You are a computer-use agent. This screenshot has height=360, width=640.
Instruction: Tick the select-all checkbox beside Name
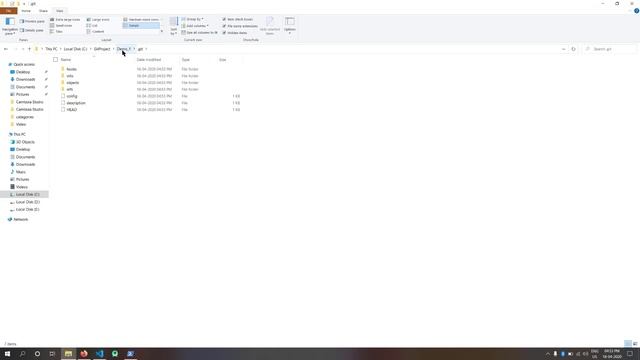tap(56, 60)
